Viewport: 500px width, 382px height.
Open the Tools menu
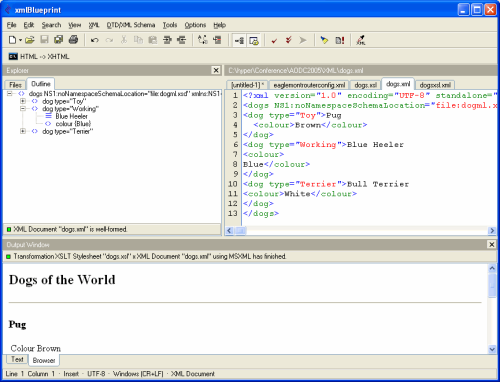[170, 25]
